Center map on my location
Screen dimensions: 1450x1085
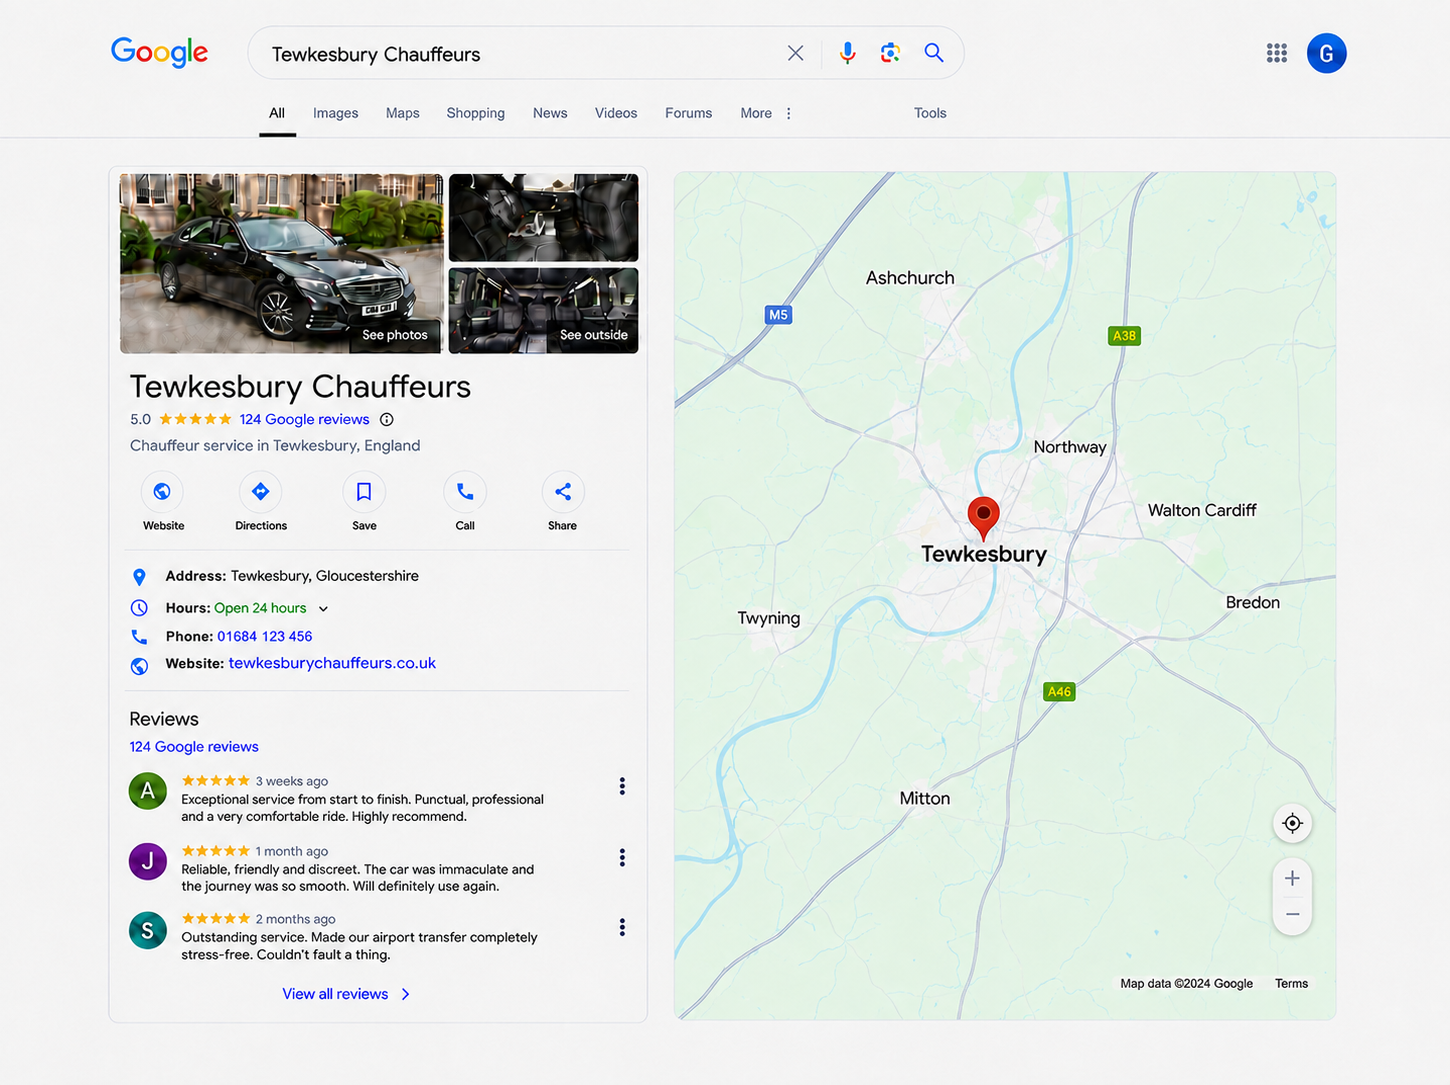pos(1292,823)
